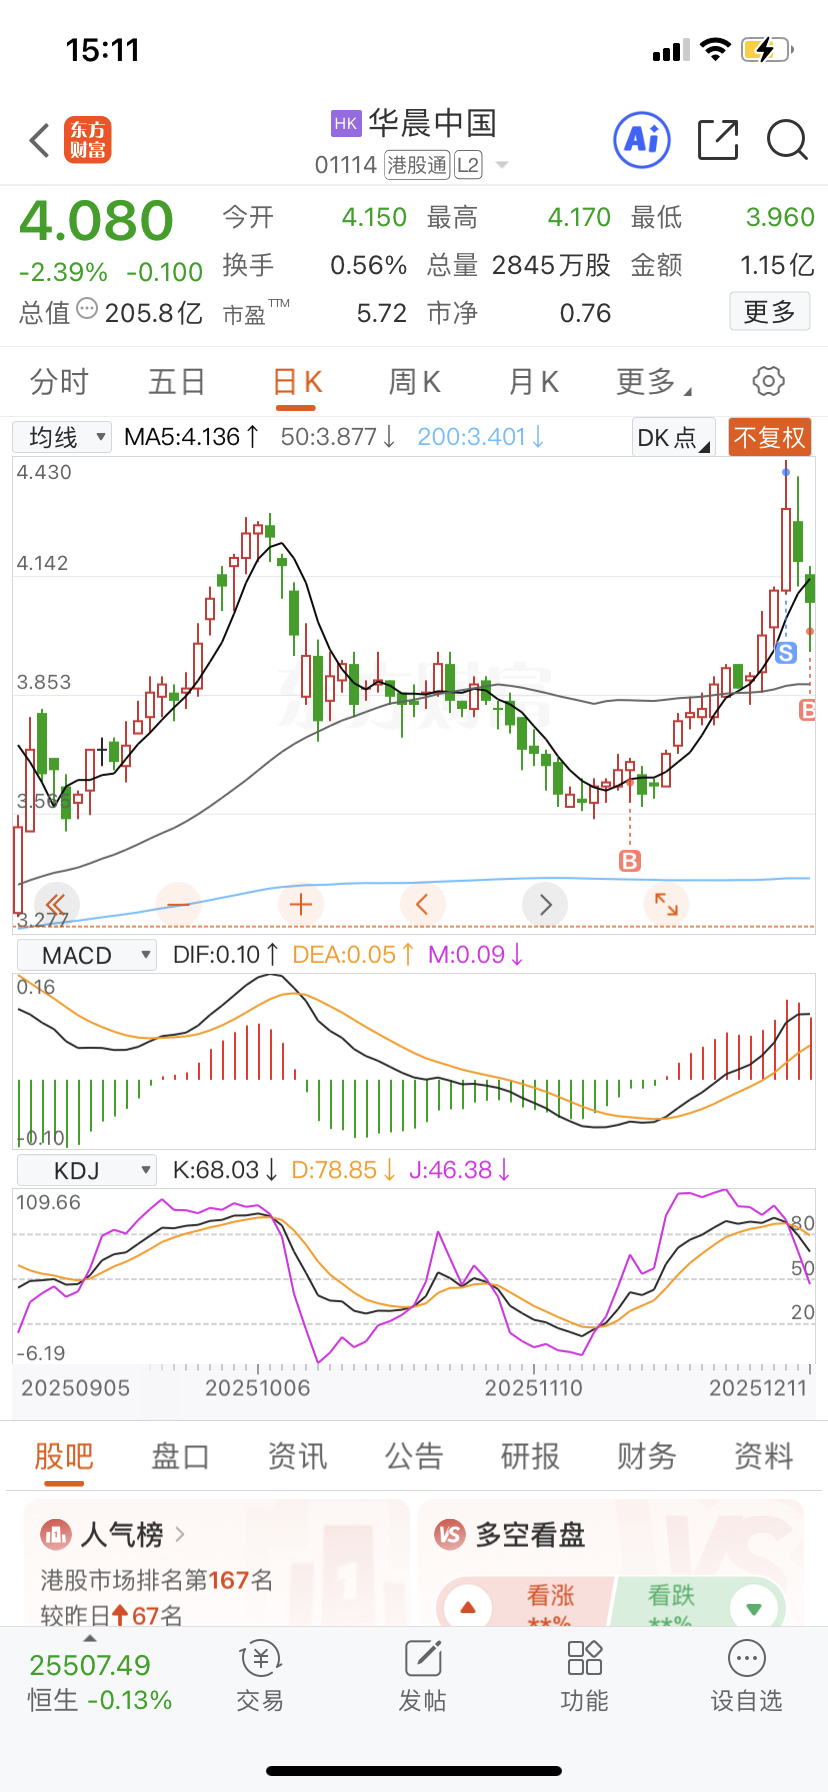Tap the 人气榜 chart icon

[x=56, y=1534]
